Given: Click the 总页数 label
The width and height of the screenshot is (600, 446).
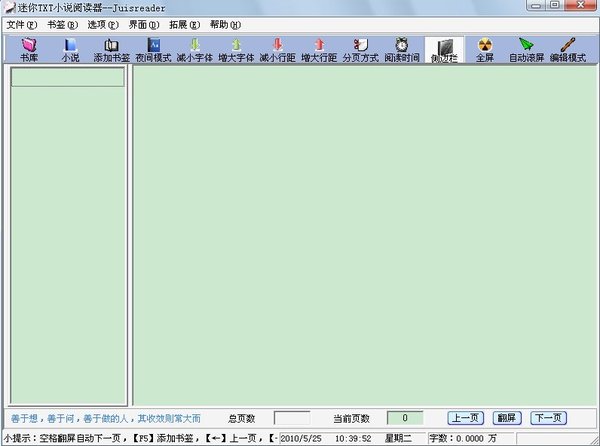Looking at the screenshot, I should pyautogui.click(x=241, y=418).
